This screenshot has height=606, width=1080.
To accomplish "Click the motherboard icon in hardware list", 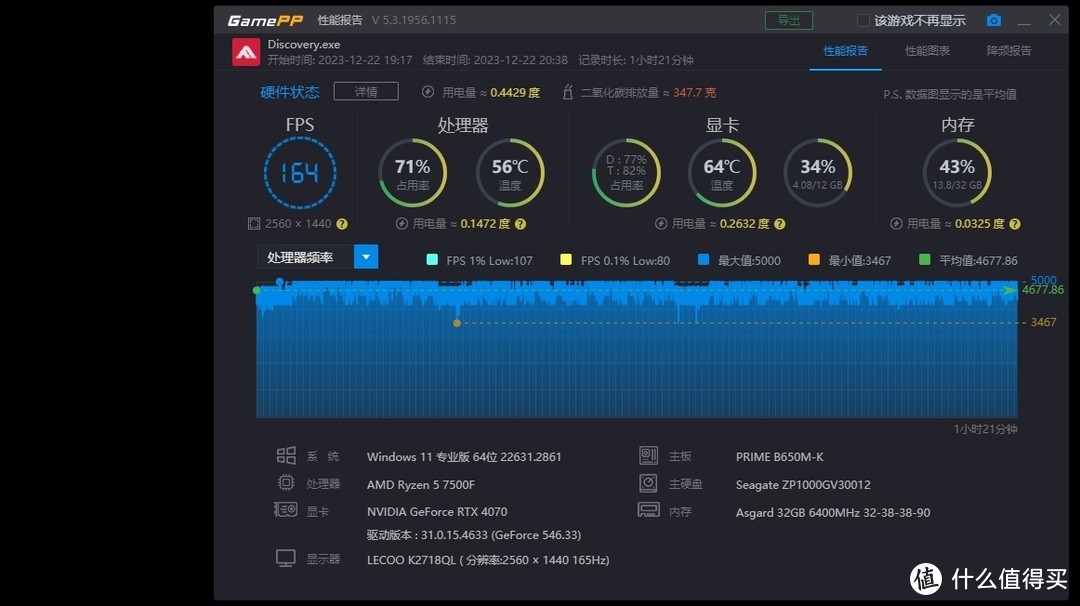I will point(648,455).
